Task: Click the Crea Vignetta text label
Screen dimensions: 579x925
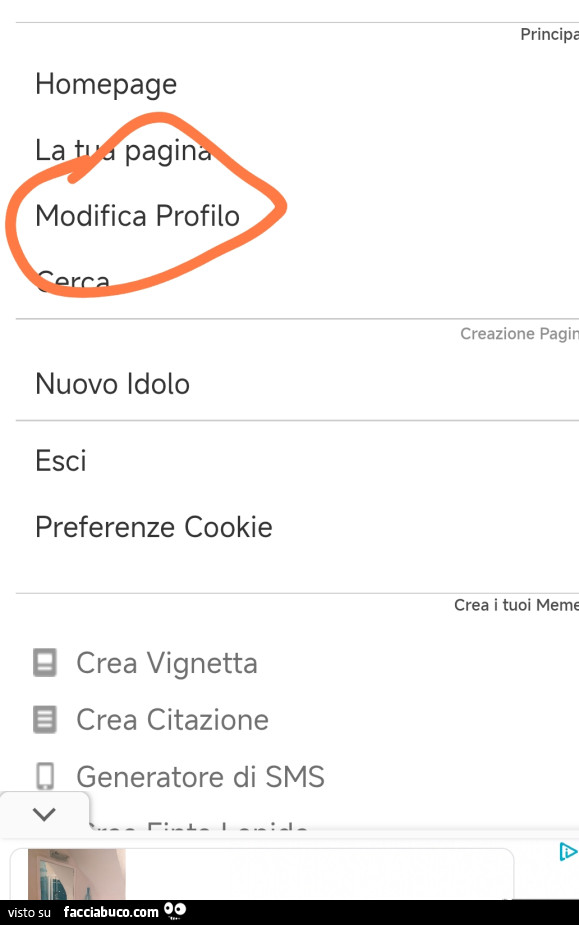Action: [x=166, y=662]
